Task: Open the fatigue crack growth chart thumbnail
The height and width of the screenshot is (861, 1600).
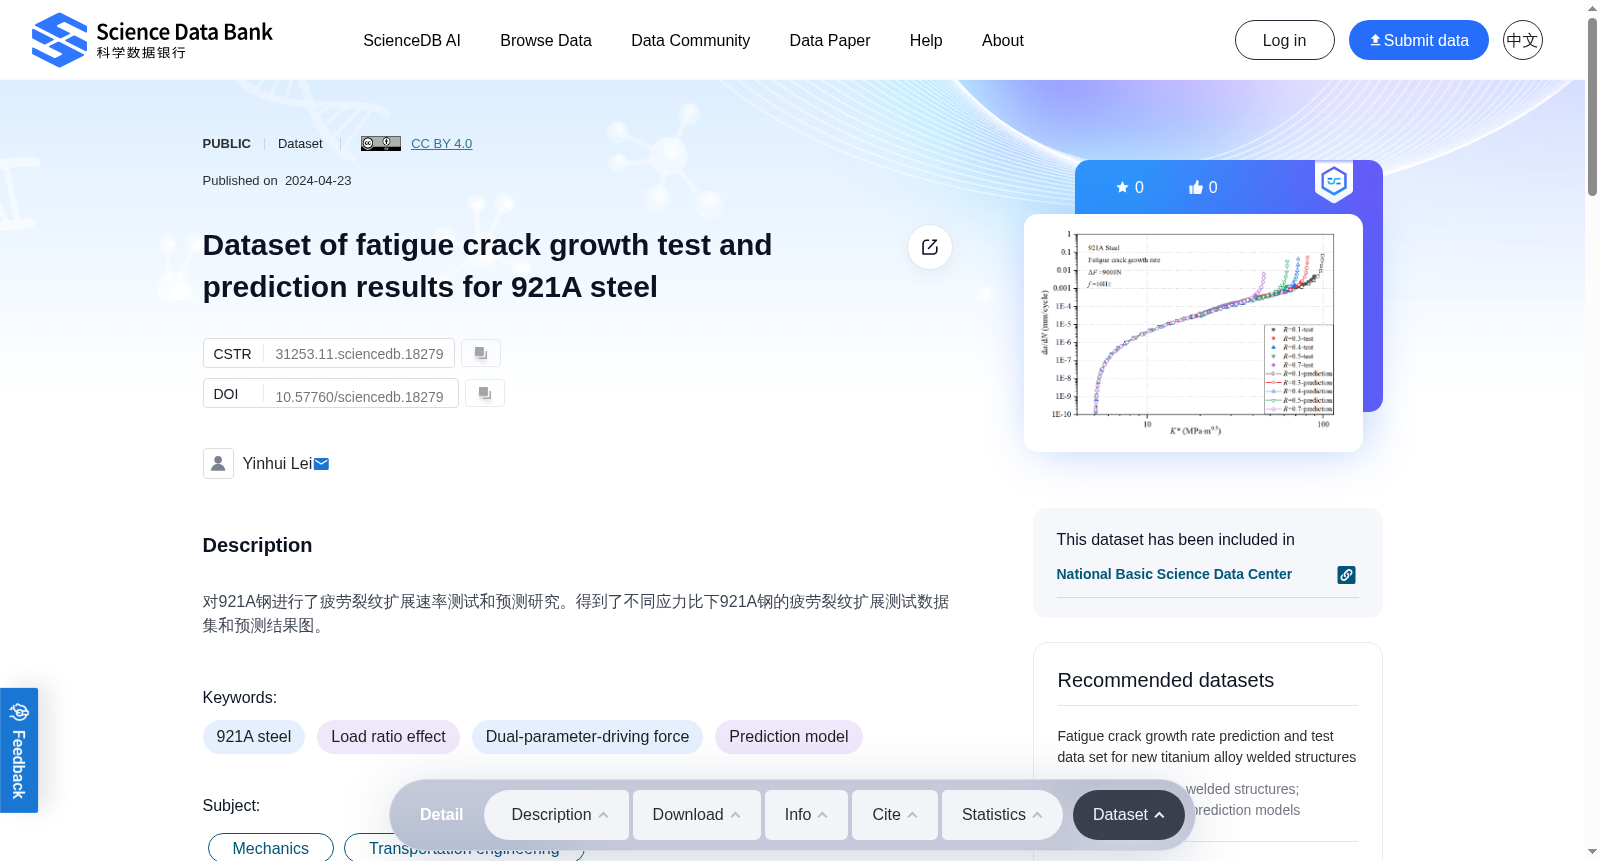Action: coord(1193,333)
